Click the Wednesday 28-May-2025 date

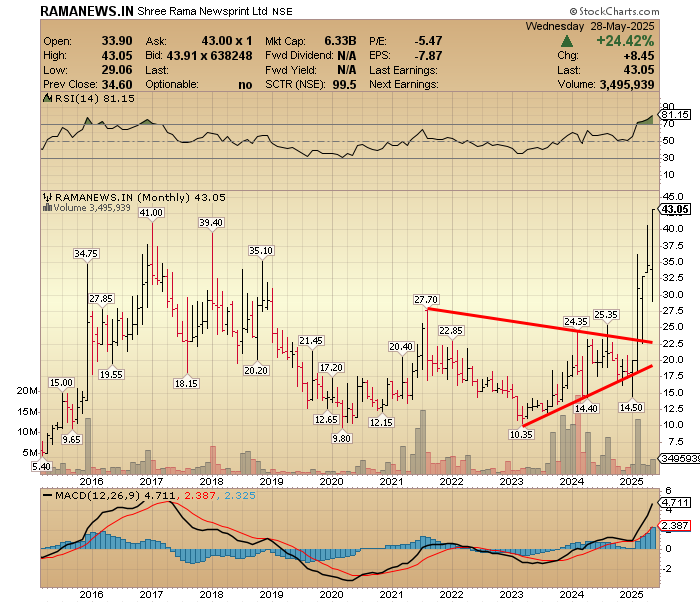point(590,26)
